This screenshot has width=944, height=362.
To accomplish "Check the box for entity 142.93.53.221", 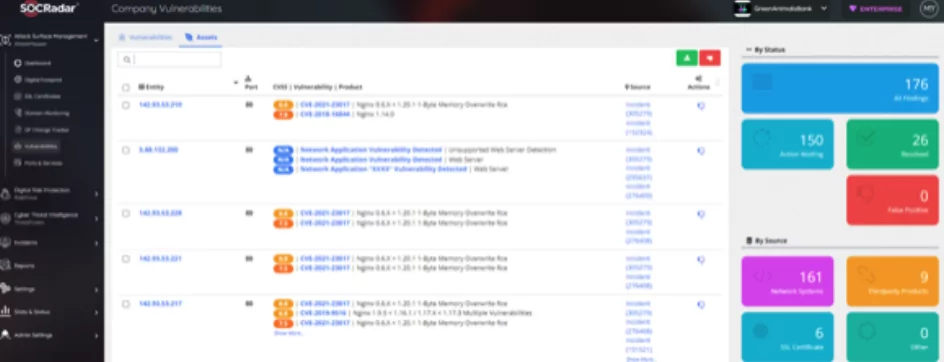I will (126, 258).
